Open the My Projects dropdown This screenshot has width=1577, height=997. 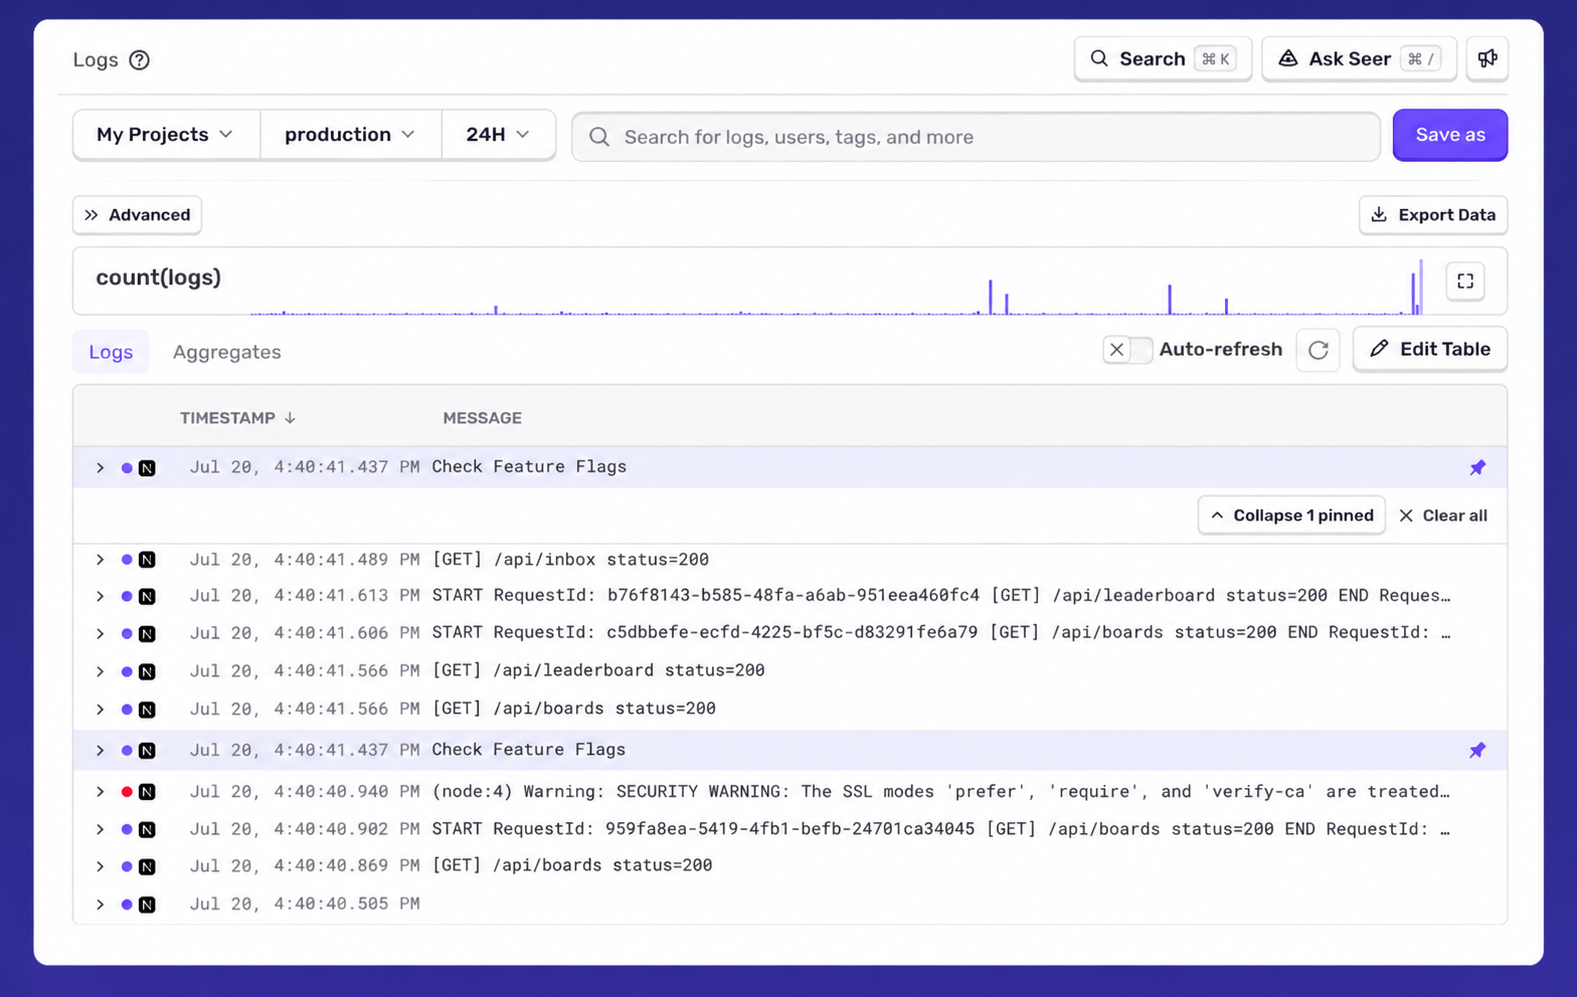click(x=166, y=135)
